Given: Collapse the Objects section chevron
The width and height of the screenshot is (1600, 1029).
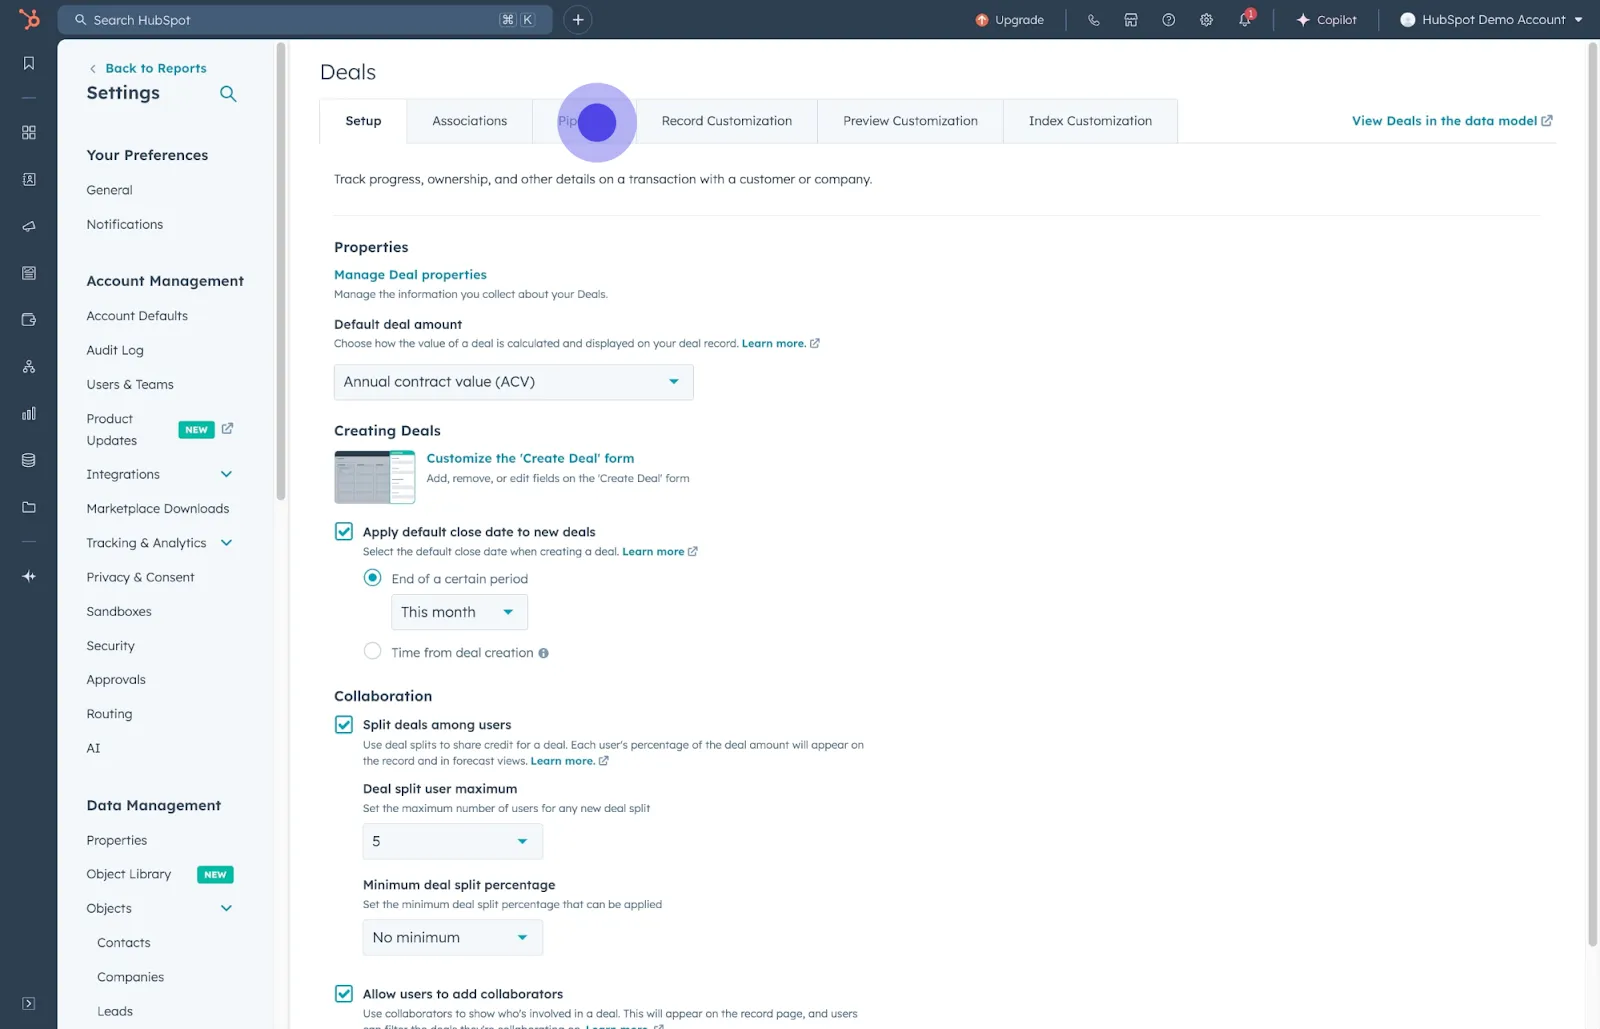Looking at the screenshot, I should click(226, 908).
